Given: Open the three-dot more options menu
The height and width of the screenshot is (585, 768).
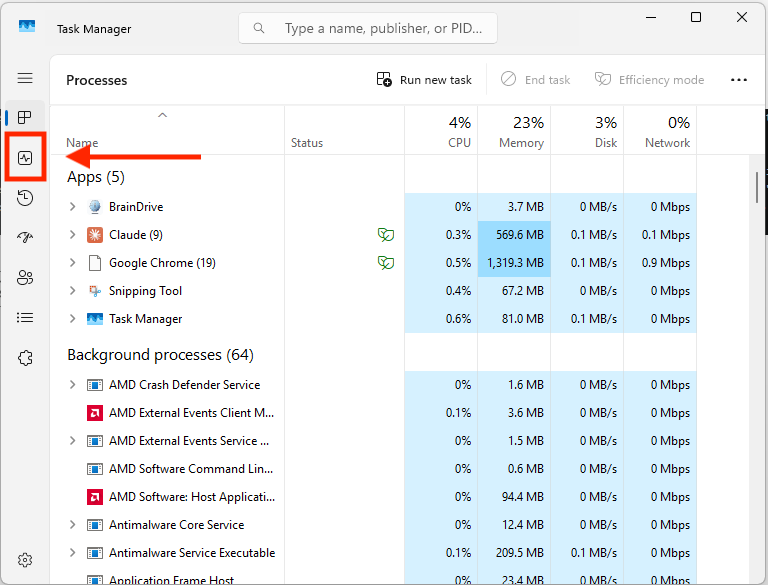Looking at the screenshot, I should point(739,80).
